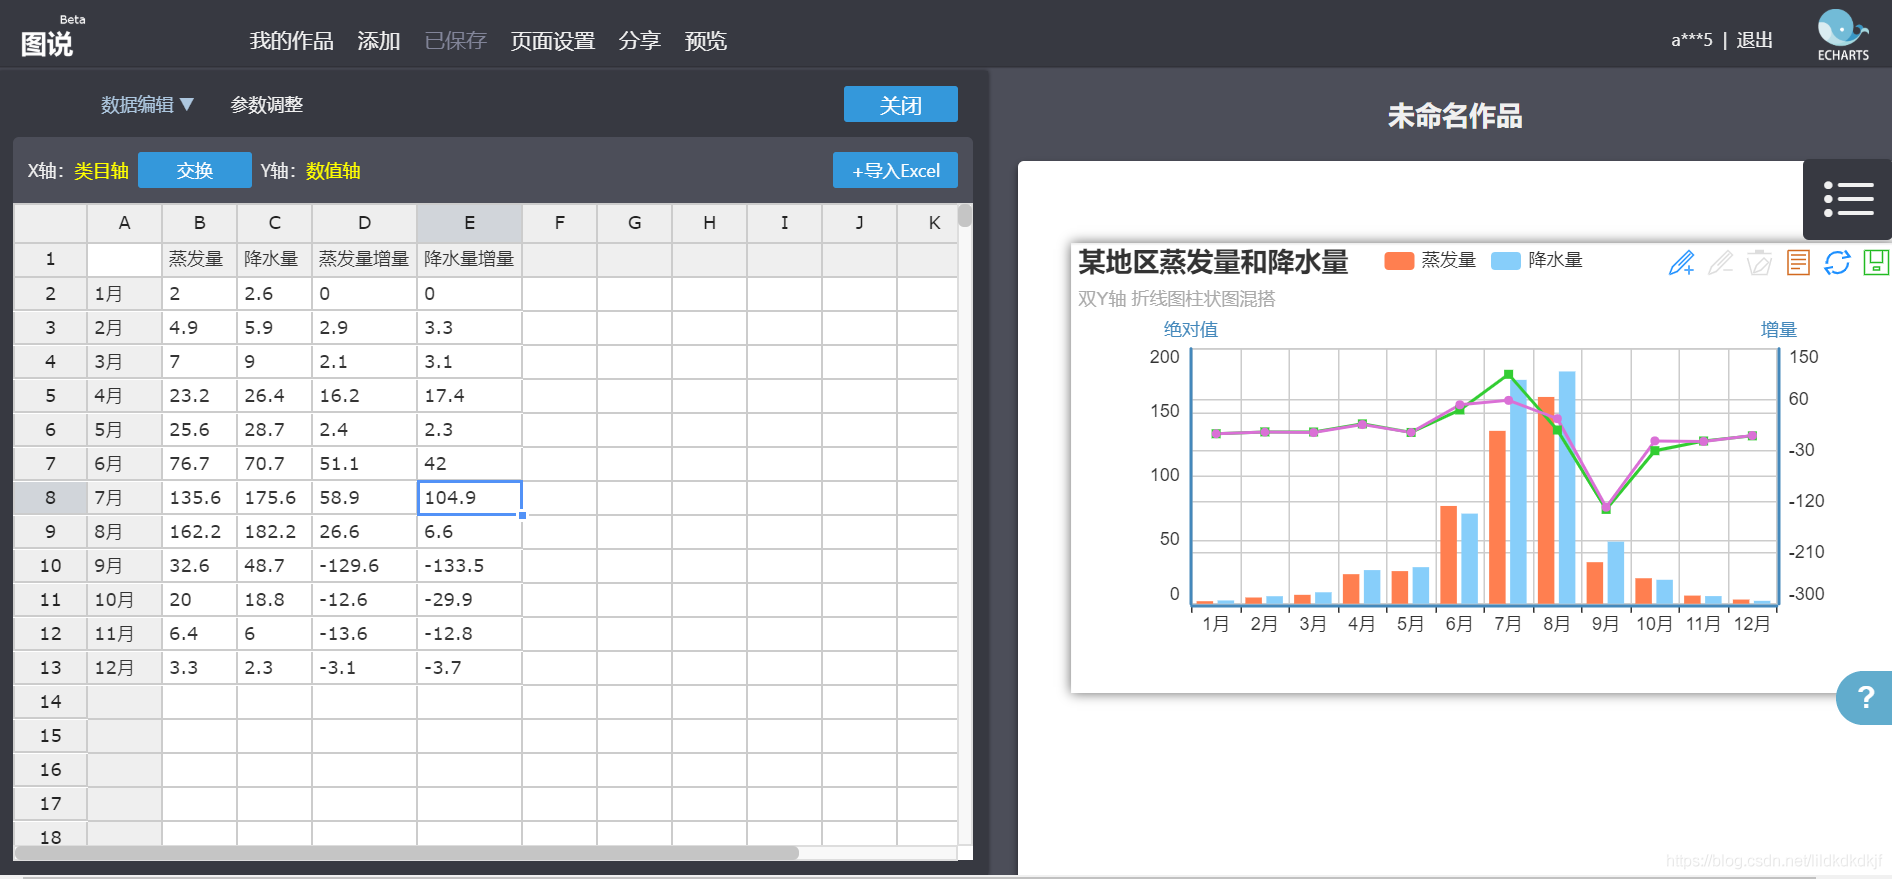Click cell with value -129.6
1892x879 pixels.
(364, 565)
